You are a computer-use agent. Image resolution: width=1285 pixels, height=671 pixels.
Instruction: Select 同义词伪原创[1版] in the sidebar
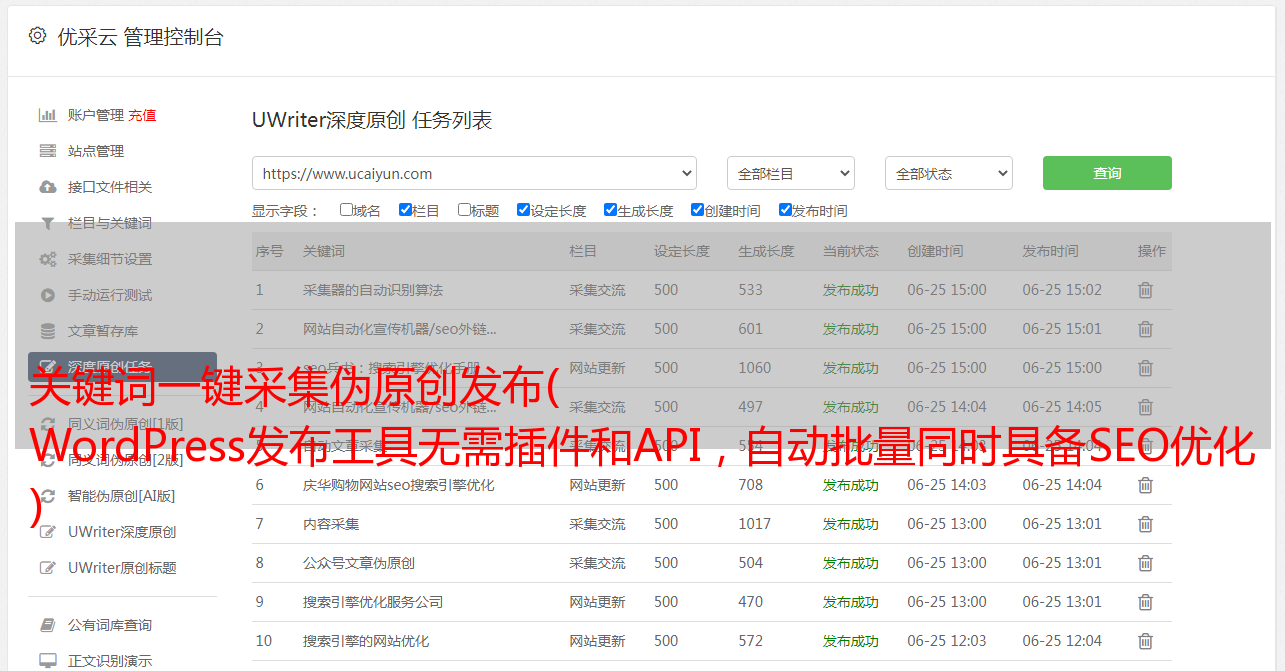(x=126, y=423)
